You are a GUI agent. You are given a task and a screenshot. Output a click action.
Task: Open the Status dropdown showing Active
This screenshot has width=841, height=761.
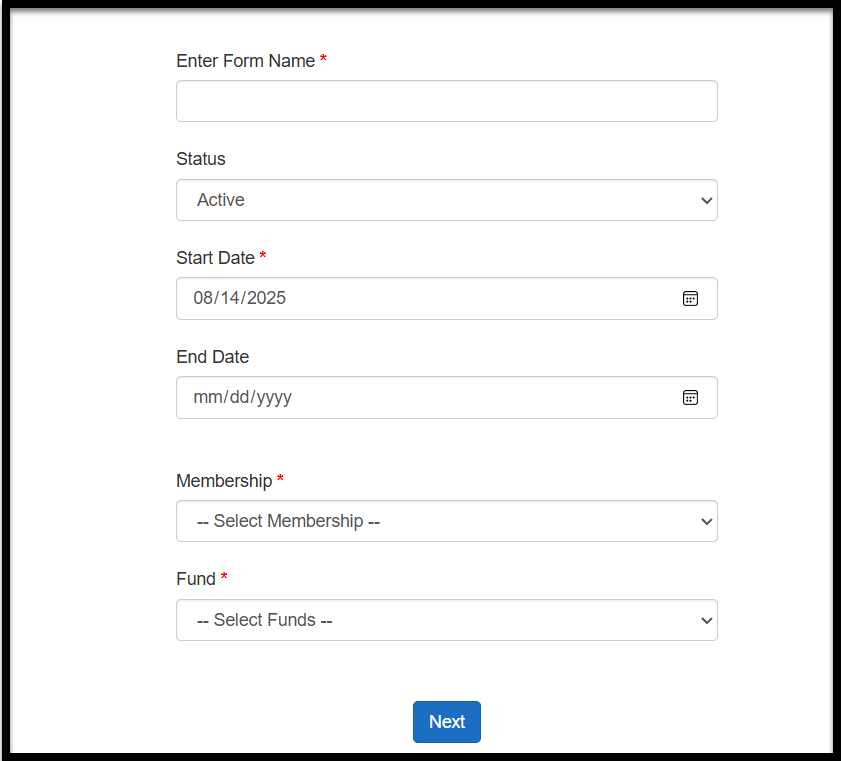point(447,200)
